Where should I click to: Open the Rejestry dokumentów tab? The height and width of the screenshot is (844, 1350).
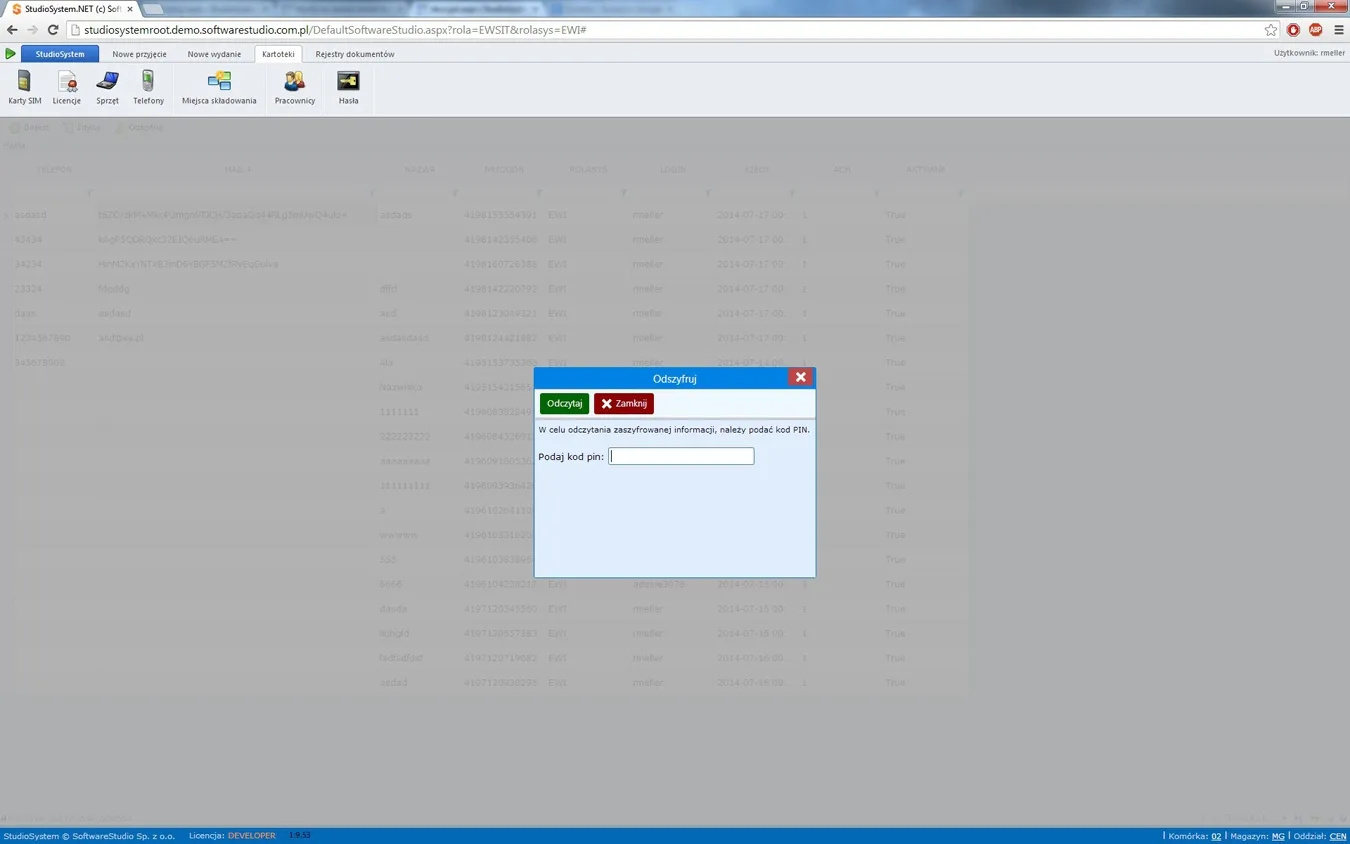(x=355, y=54)
